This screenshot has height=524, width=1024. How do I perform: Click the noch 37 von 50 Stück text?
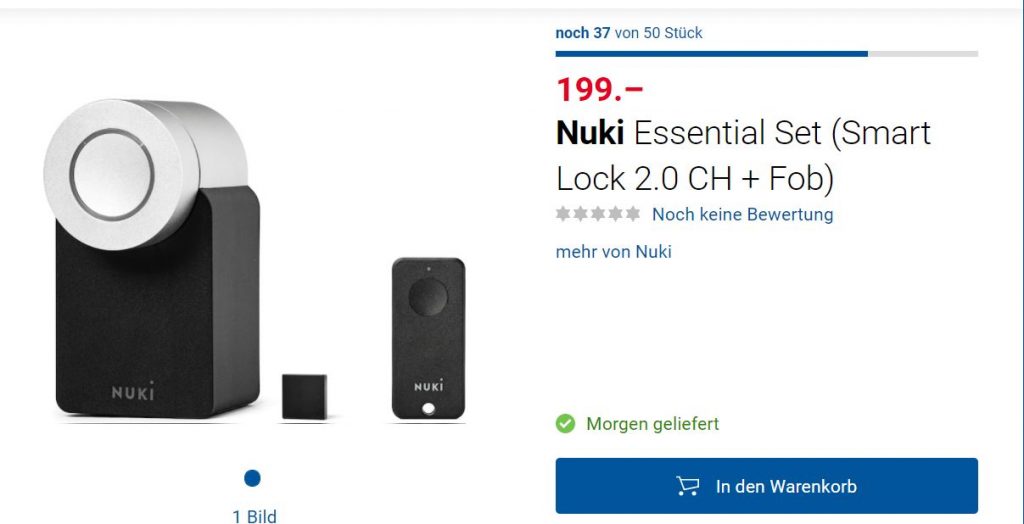[628, 33]
